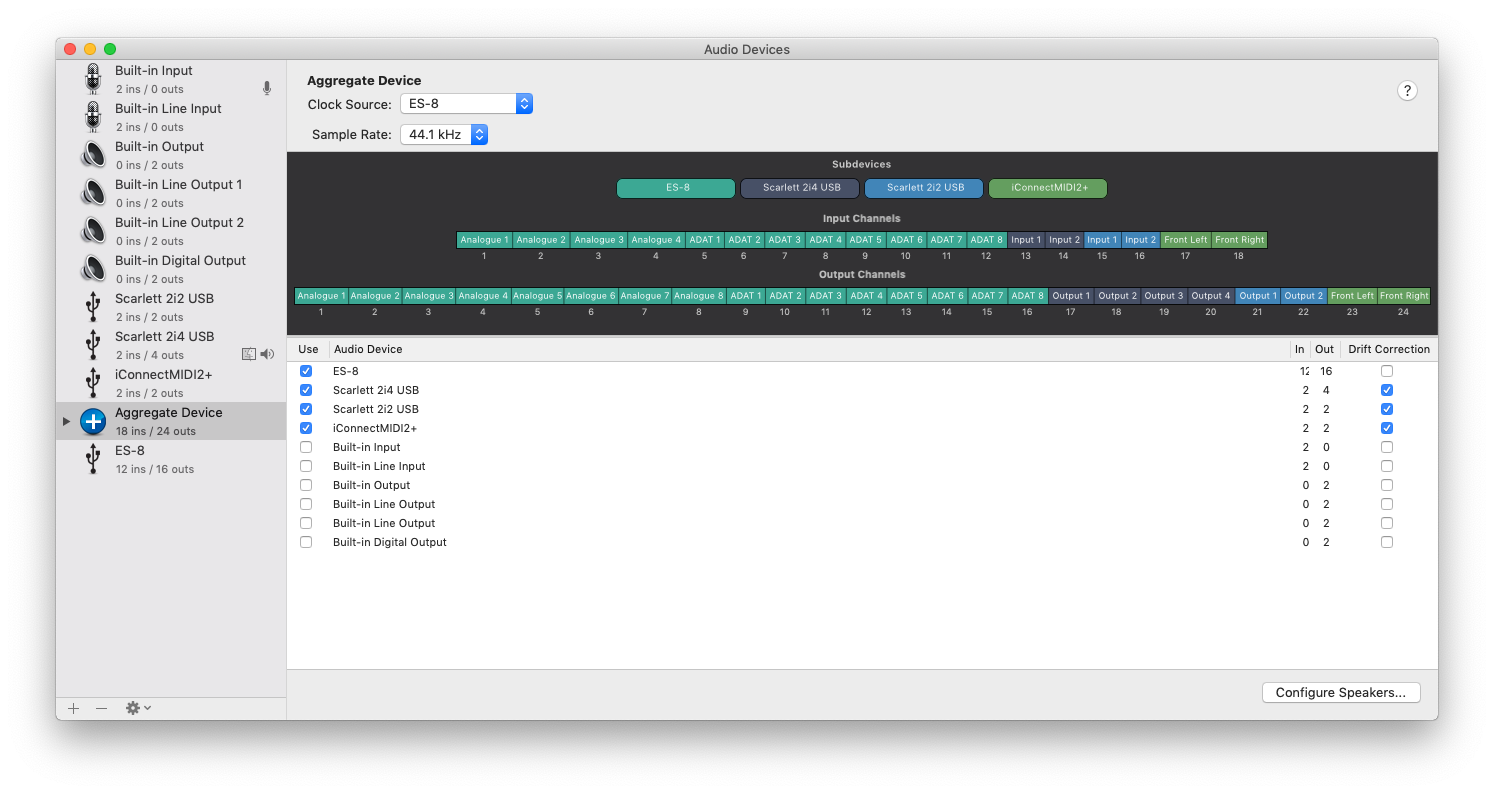The width and height of the screenshot is (1494, 794).
Task: Open the gear action menu
Action: pyautogui.click(x=138, y=708)
